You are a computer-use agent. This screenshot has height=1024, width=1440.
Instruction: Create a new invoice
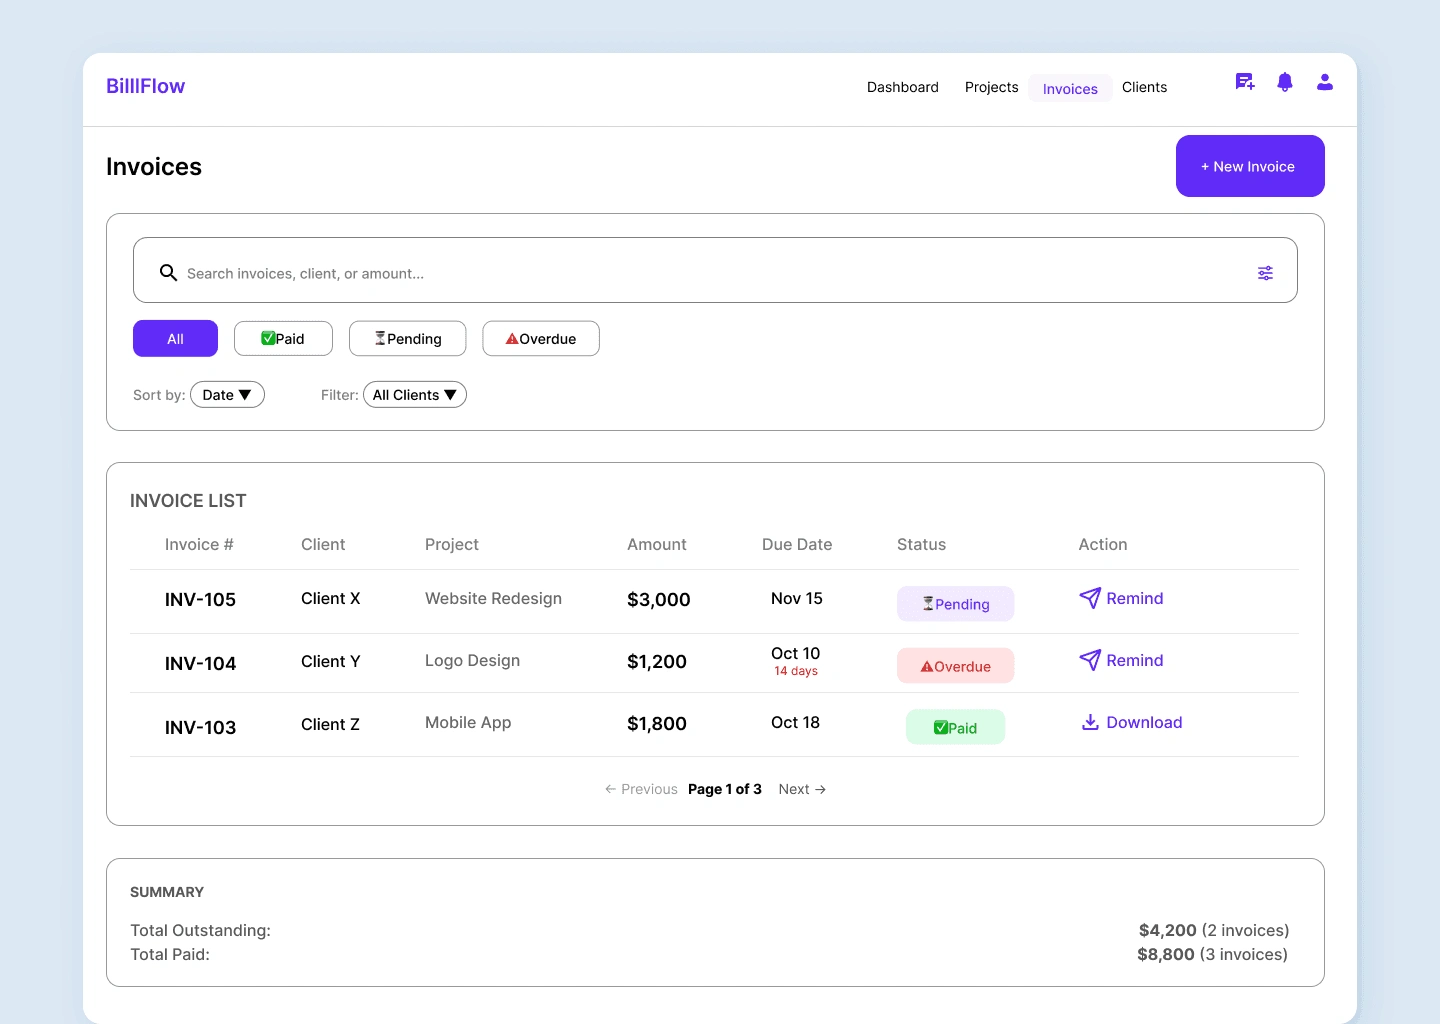pos(1250,166)
